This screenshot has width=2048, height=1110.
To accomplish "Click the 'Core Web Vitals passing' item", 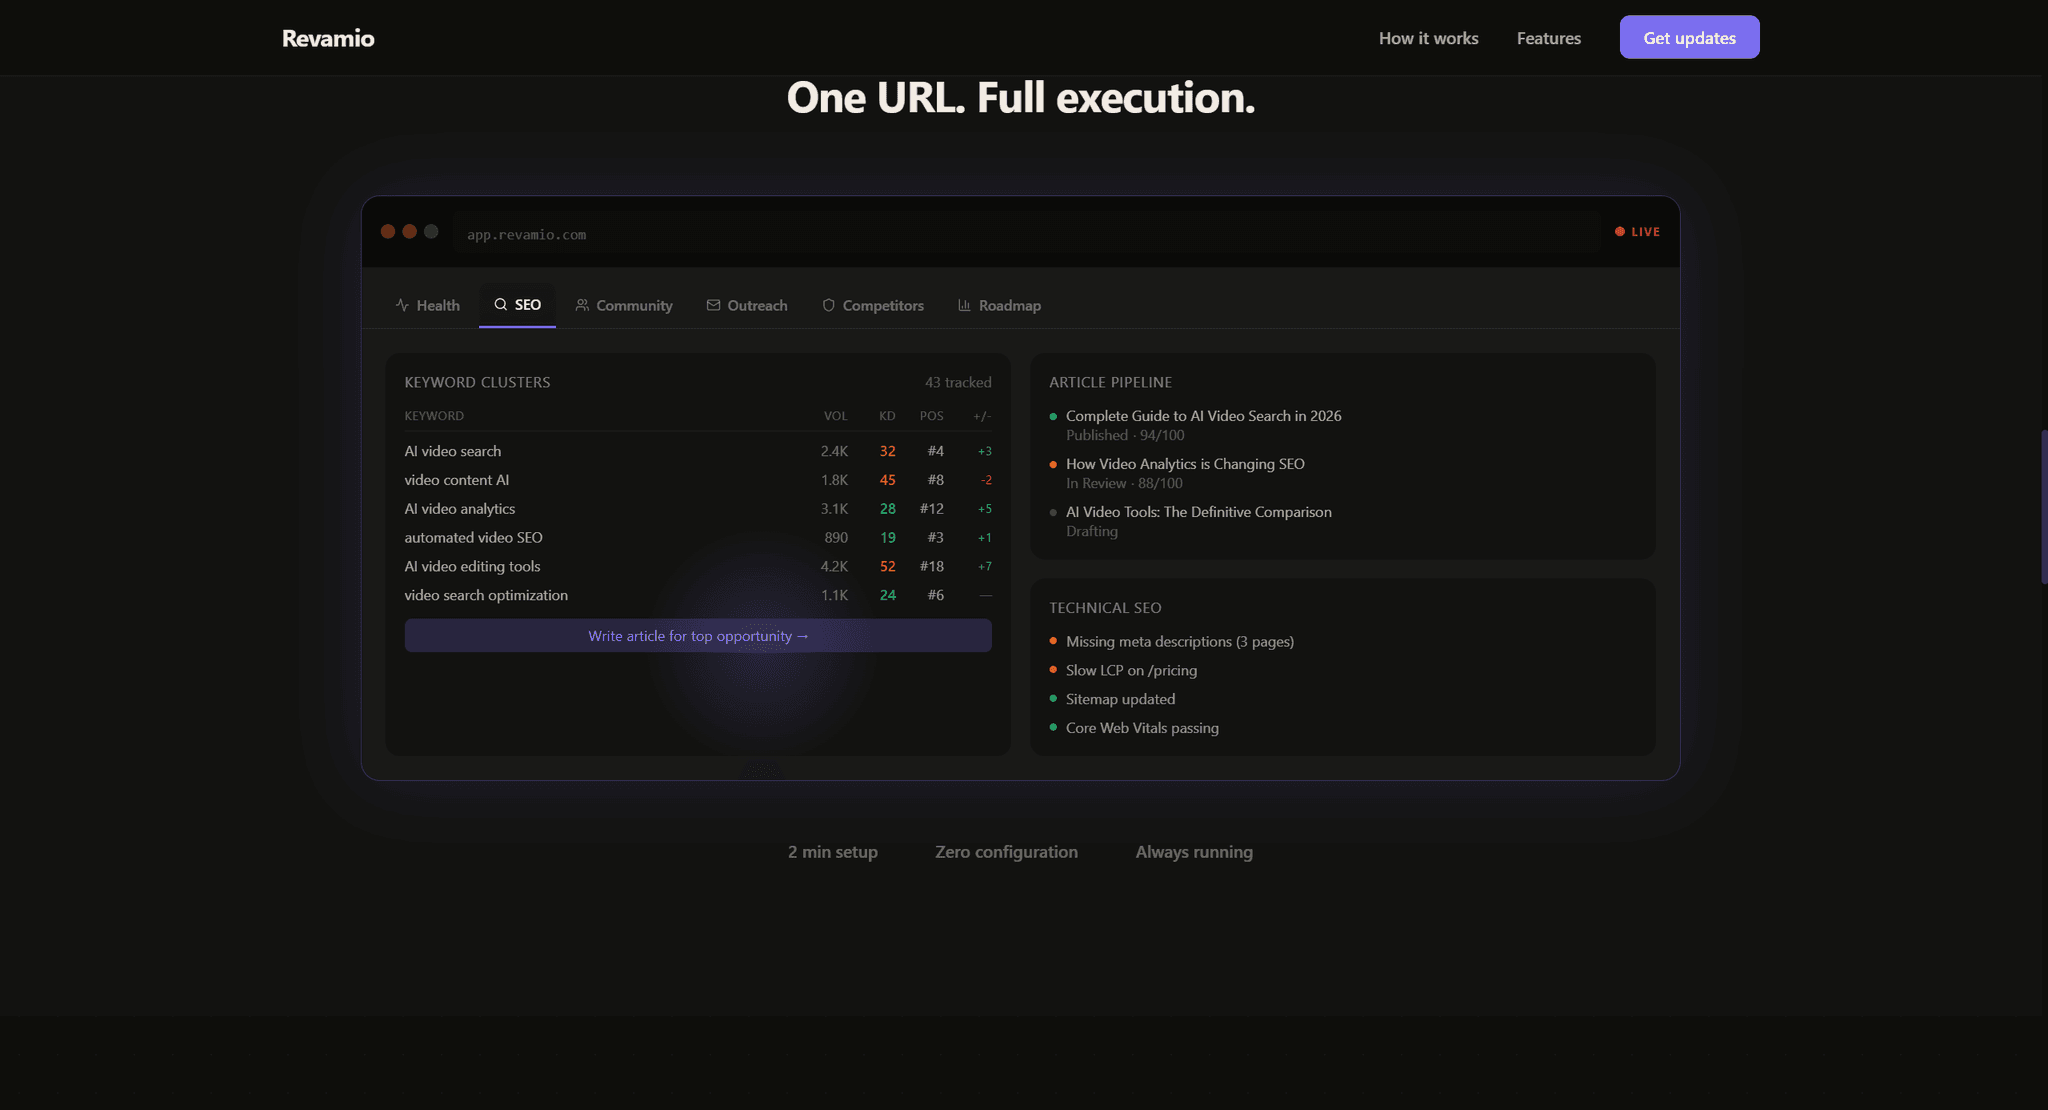I will pyautogui.click(x=1142, y=728).
